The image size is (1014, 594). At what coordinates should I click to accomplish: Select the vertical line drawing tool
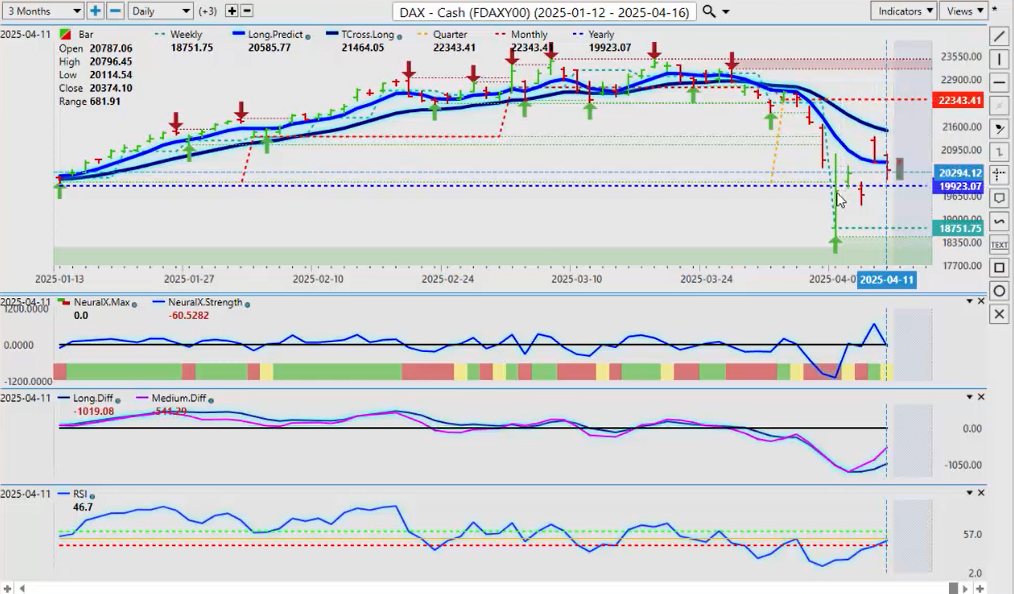pos(999,61)
